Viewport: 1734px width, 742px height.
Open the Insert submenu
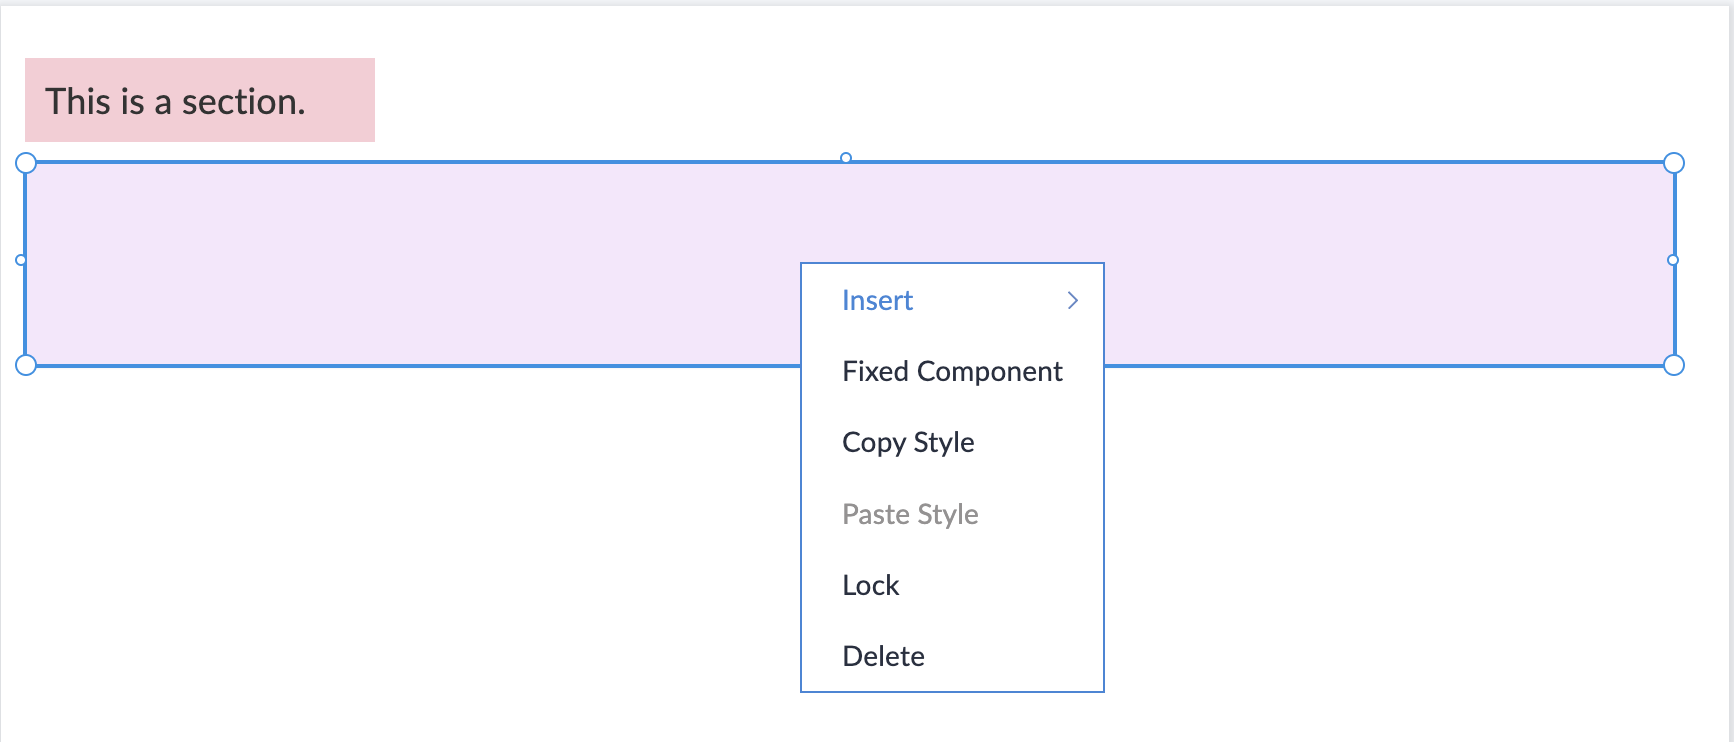click(x=877, y=301)
